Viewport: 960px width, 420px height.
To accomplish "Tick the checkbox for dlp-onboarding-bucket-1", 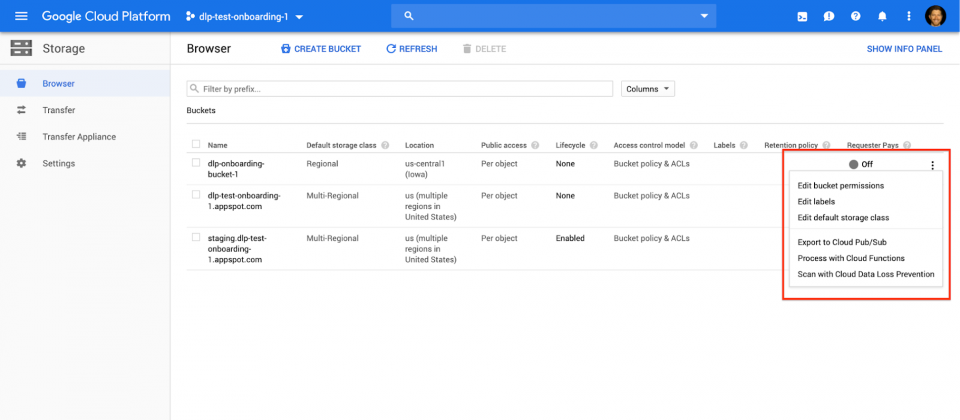I will pyautogui.click(x=196, y=163).
